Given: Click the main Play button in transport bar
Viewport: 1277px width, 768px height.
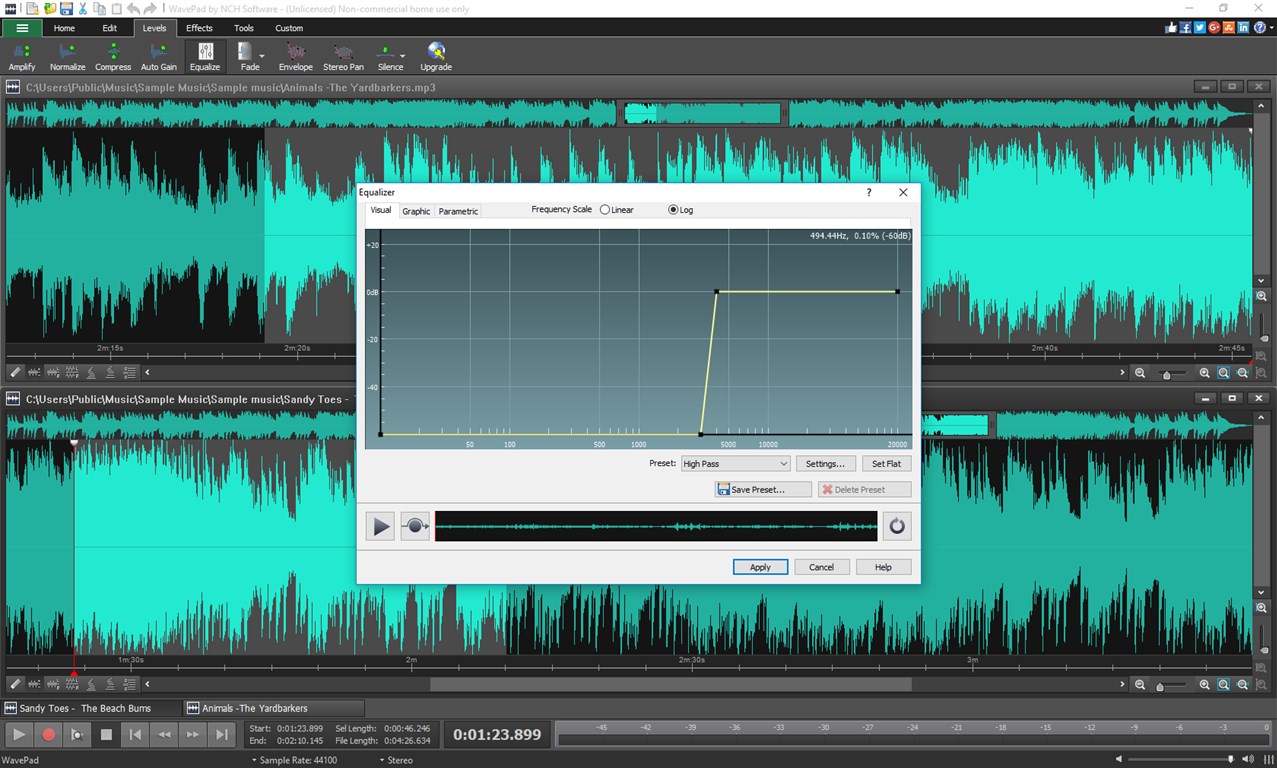Looking at the screenshot, I should click(x=19, y=734).
